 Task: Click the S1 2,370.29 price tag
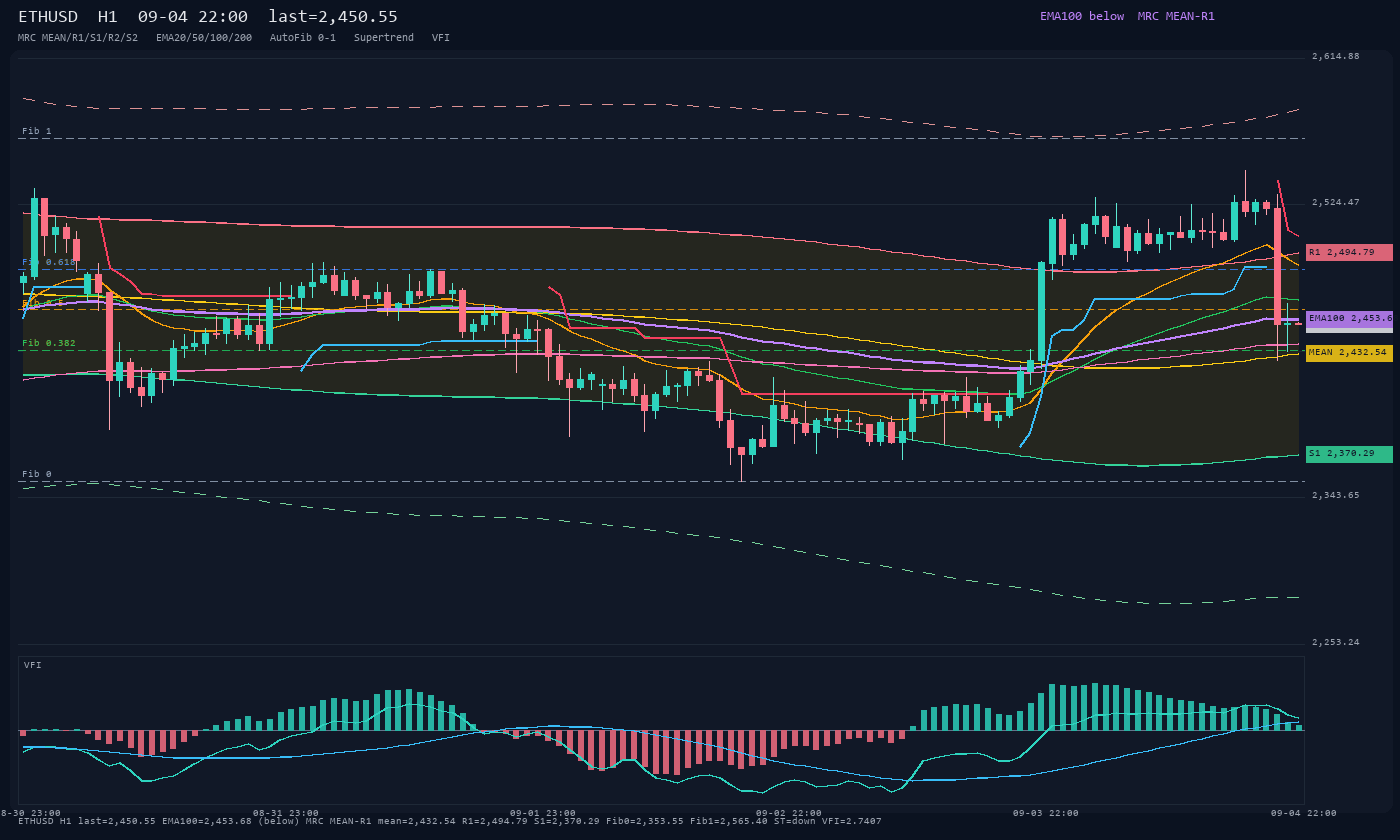(1349, 454)
